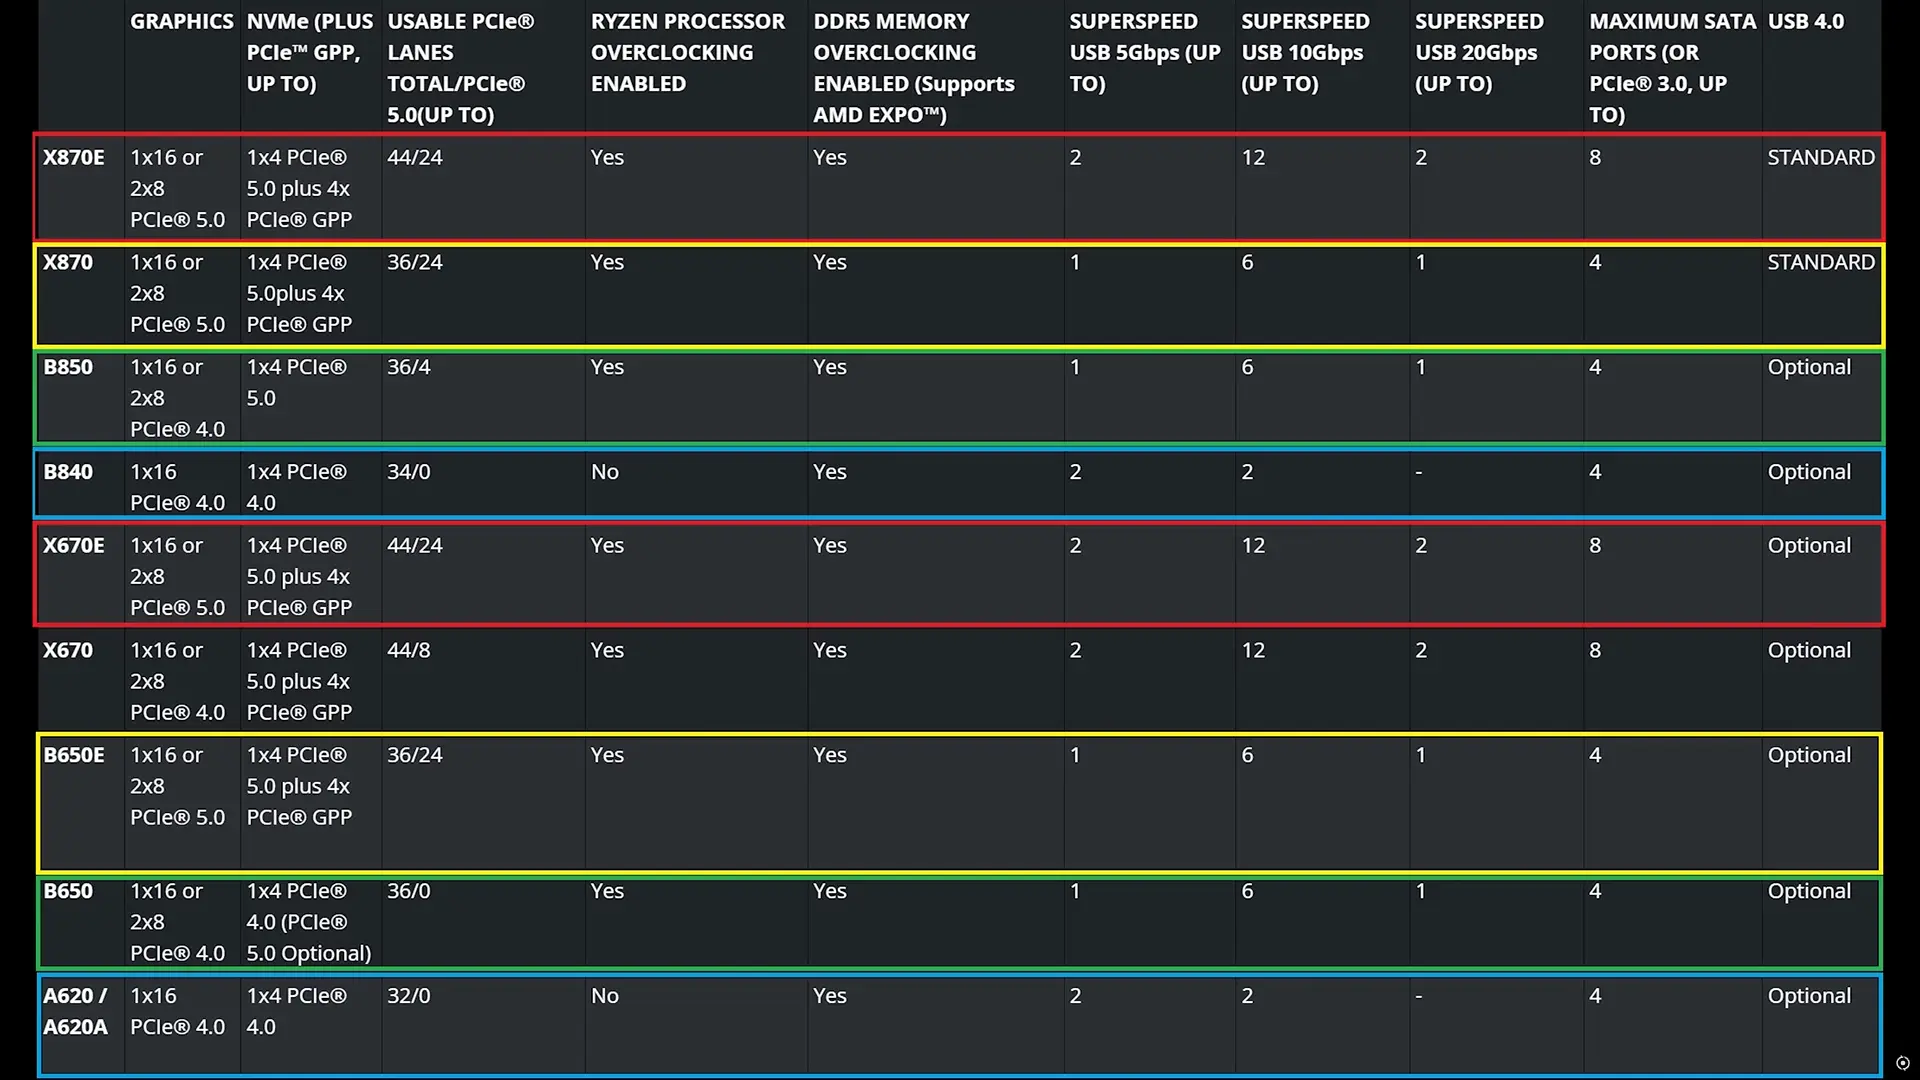The image size is (1920, 1080).
Task: Select the A620 / A620A chipset row label
Action: [75, 1011]
